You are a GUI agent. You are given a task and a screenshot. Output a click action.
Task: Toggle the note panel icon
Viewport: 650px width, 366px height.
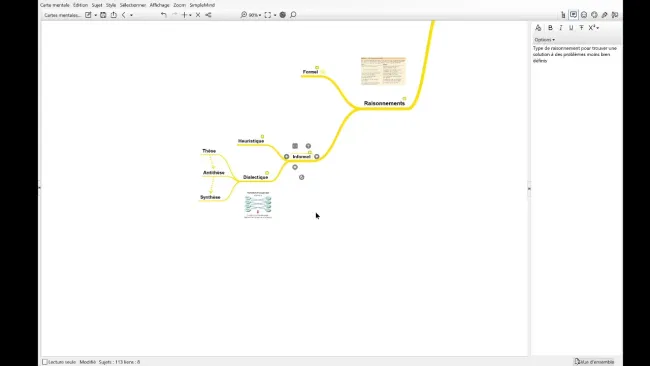coord(573,15)
